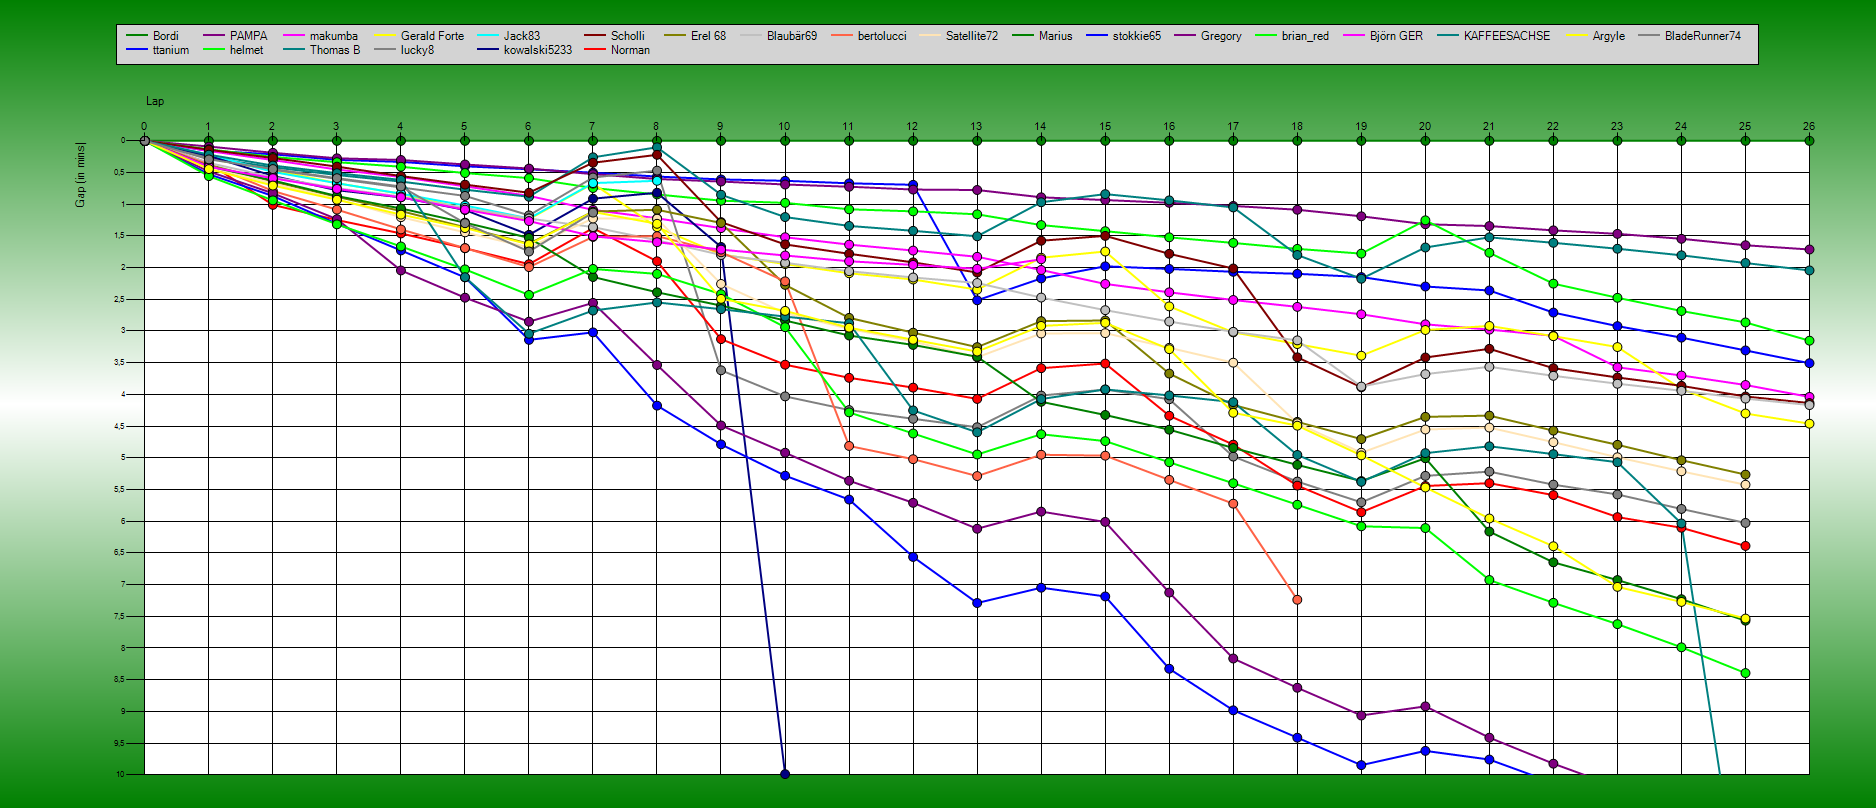Select the stokkie65 legend entry
This screenshot has width=1876, height=808.
point(1136,36)
